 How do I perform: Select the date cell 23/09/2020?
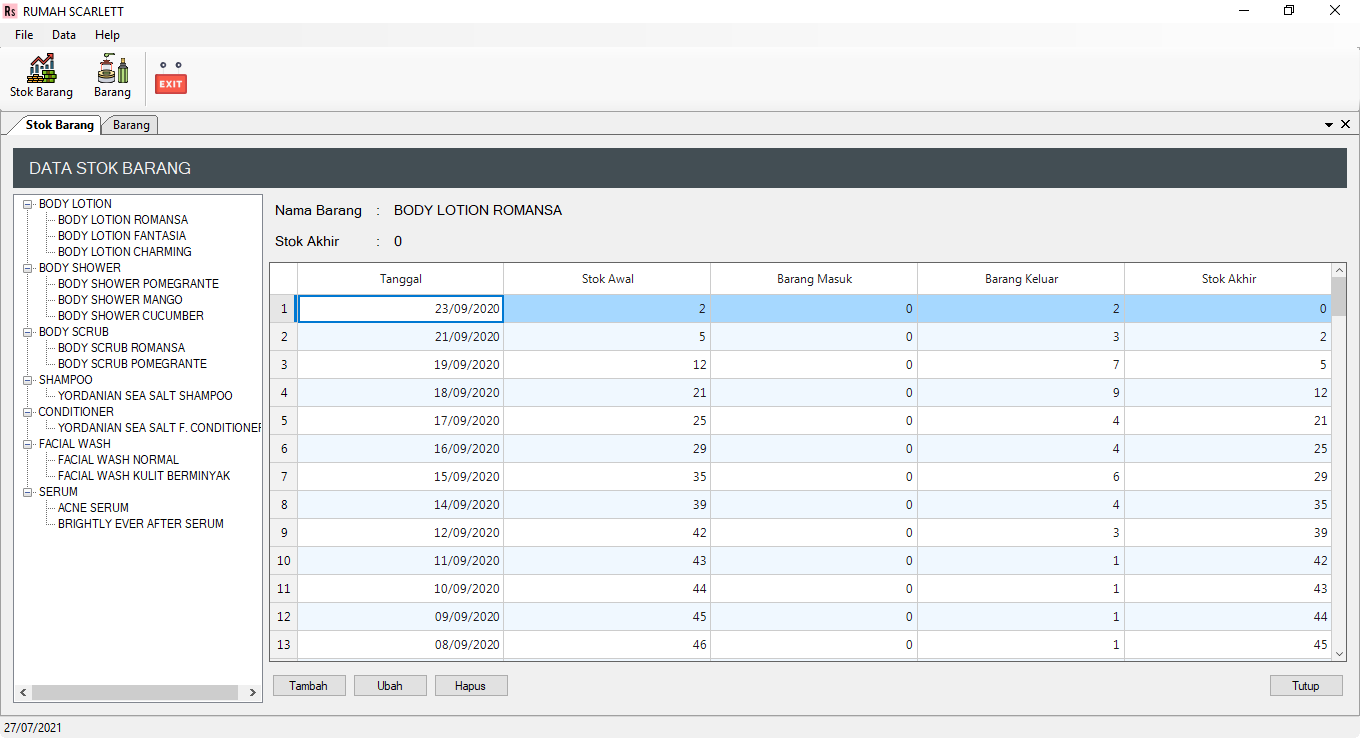point(400,309)
